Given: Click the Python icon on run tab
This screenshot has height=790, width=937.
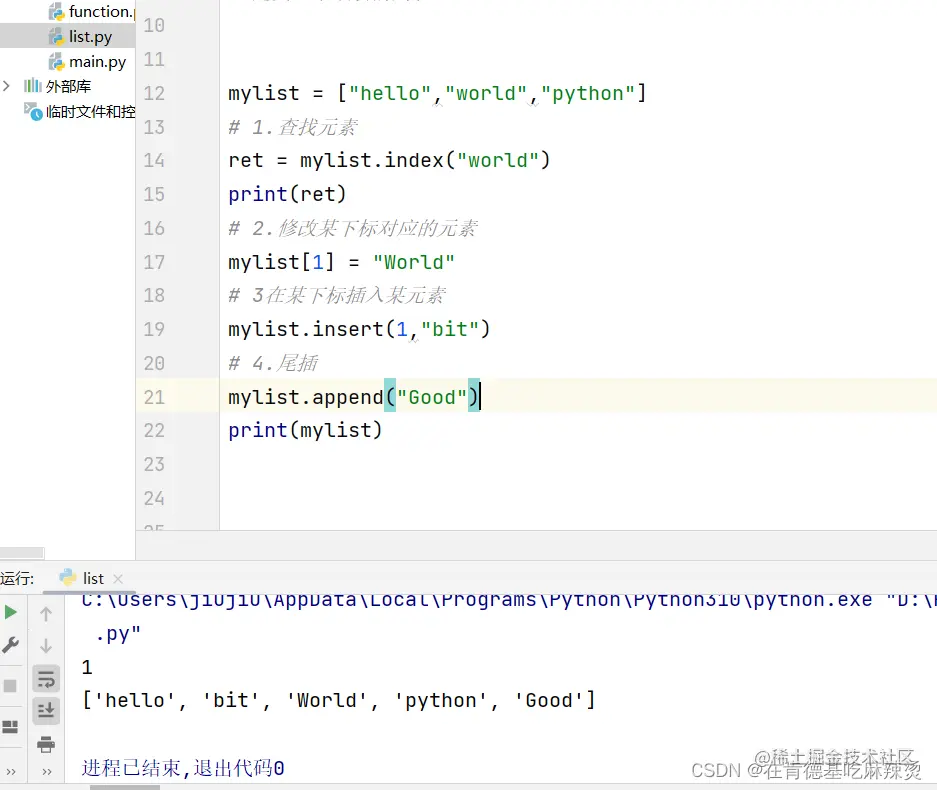Looking at the screenshot, I should pos(68,577).
